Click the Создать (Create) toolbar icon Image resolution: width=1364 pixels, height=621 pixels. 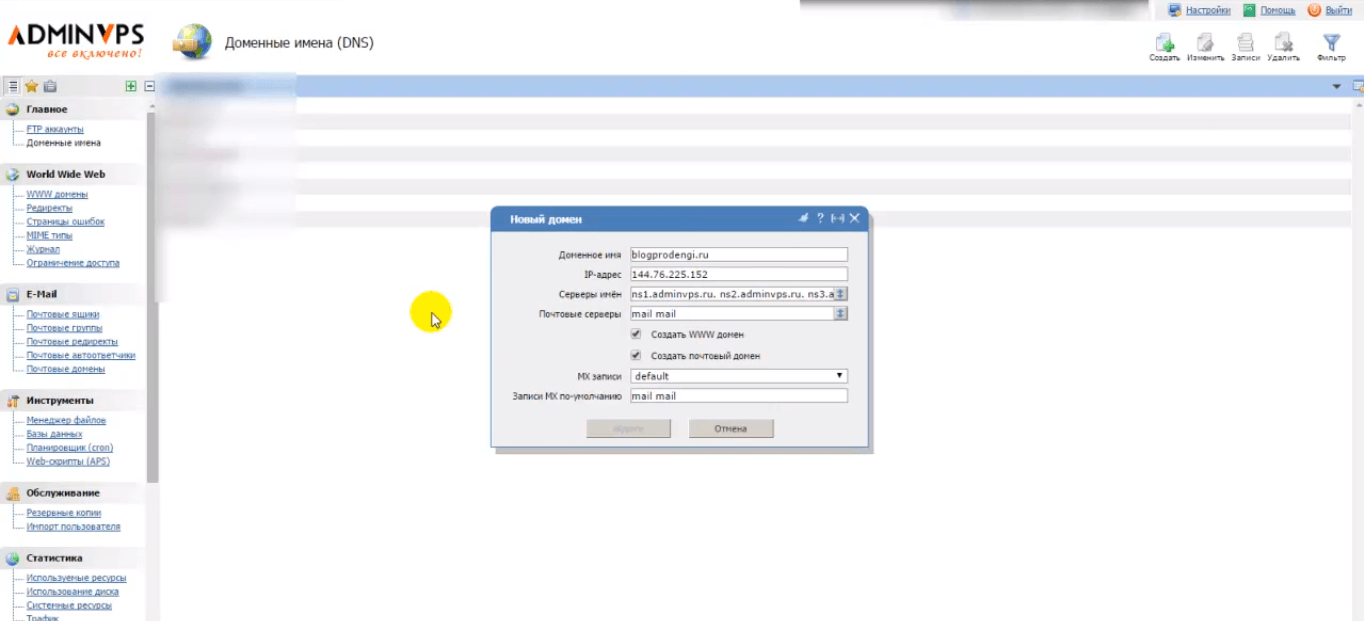click(1164, 43)
